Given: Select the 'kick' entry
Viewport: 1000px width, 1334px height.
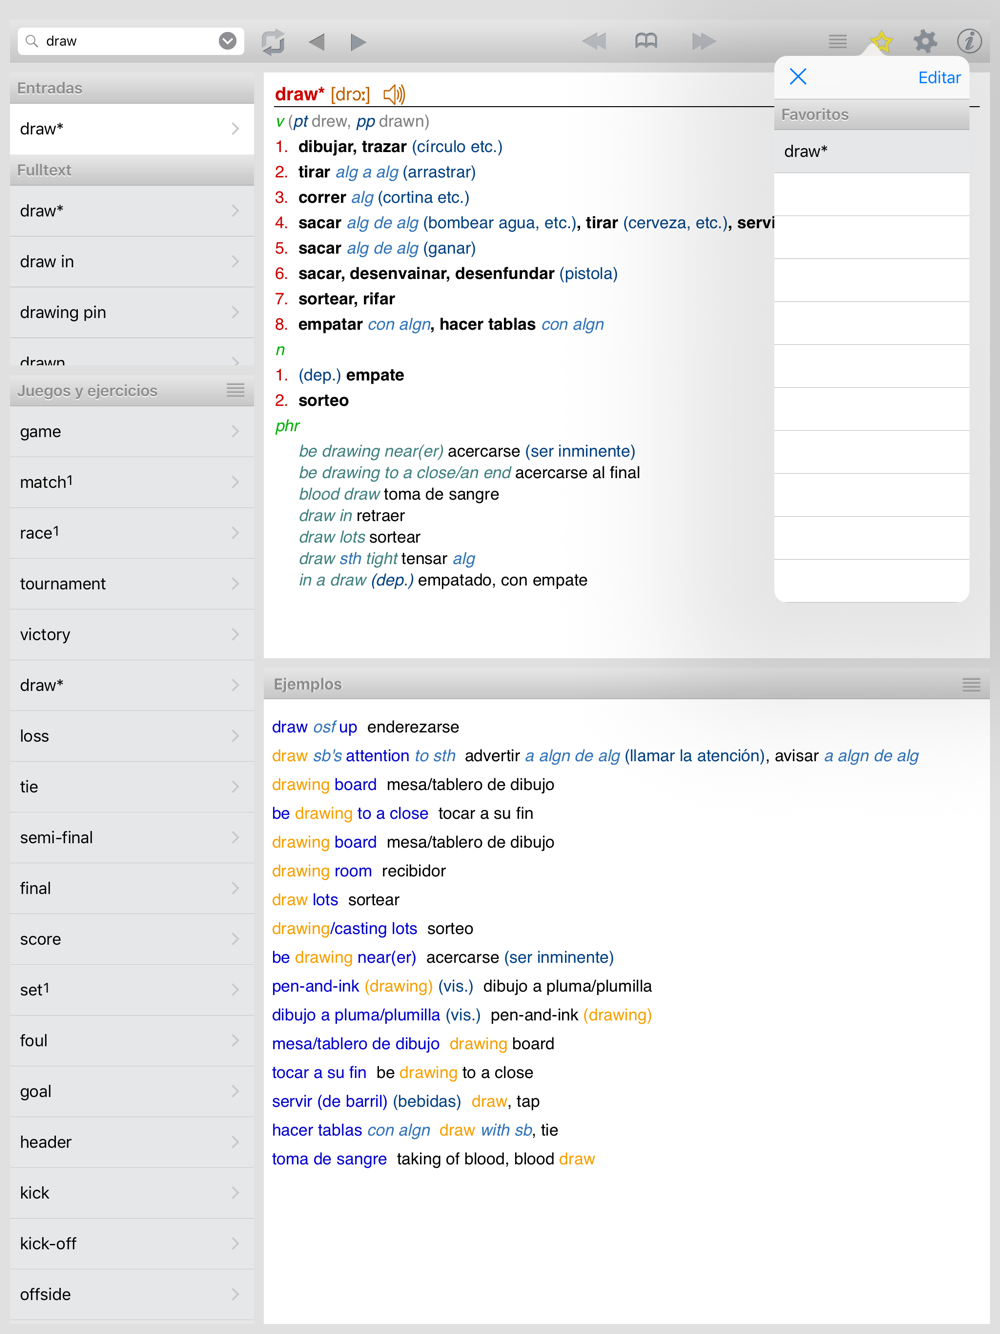Looking at the screenshot, I should (x=132, y=1193).
